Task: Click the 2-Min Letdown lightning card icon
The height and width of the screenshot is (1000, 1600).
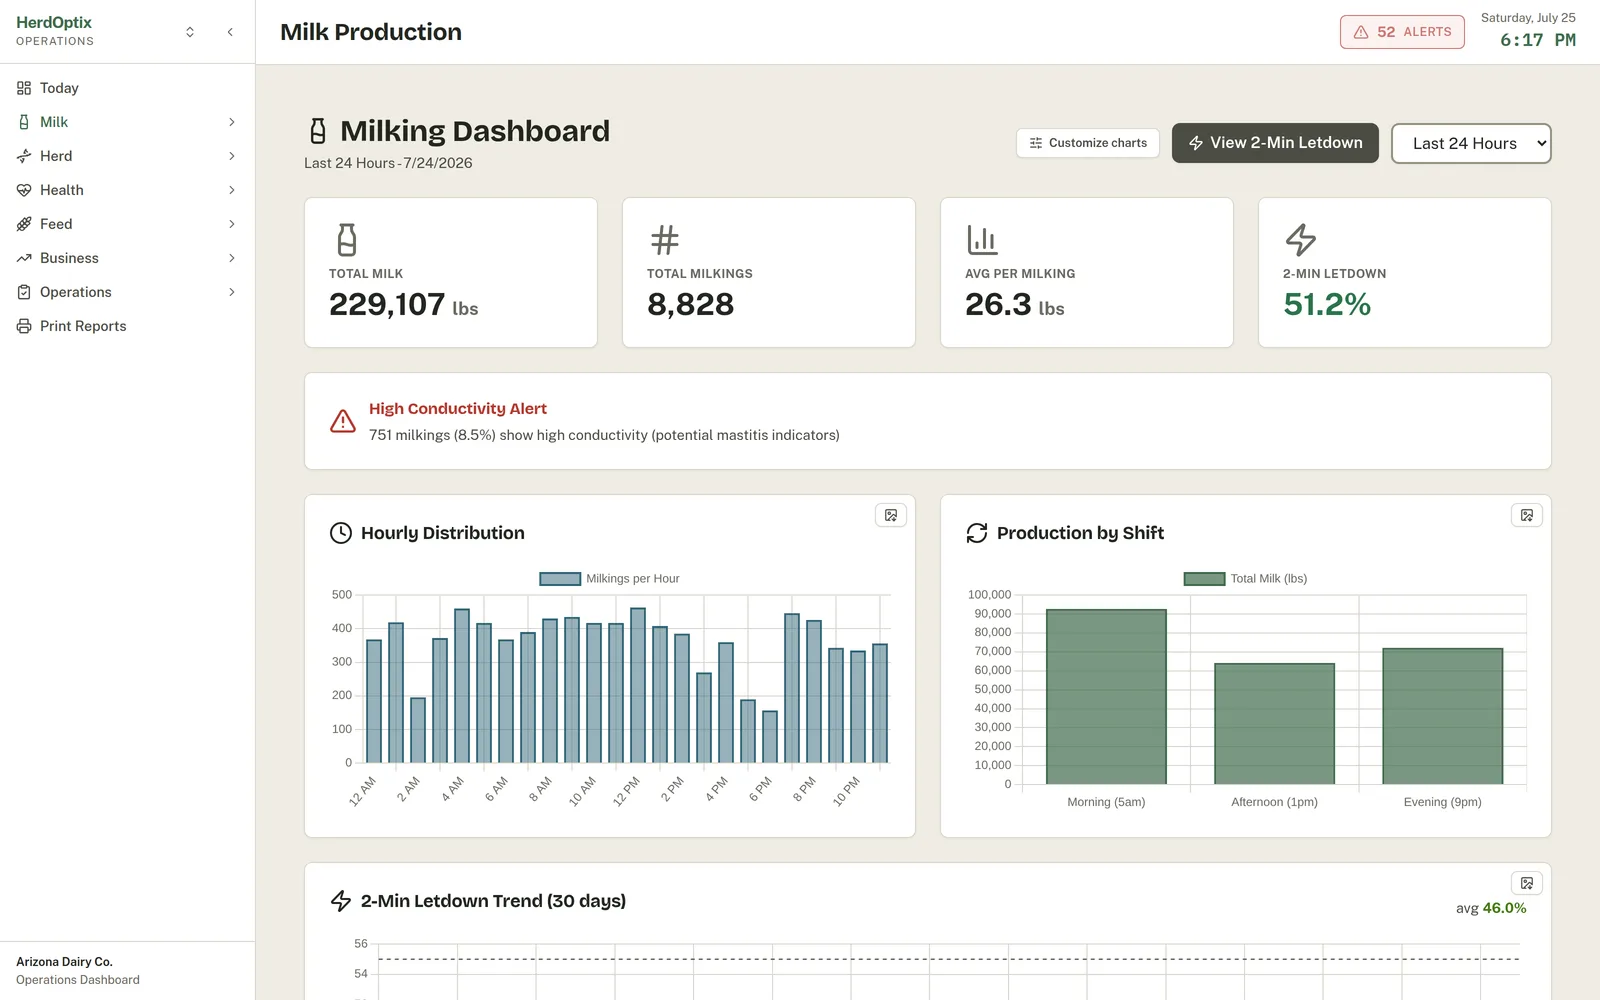Action: tap(1300, 240)
